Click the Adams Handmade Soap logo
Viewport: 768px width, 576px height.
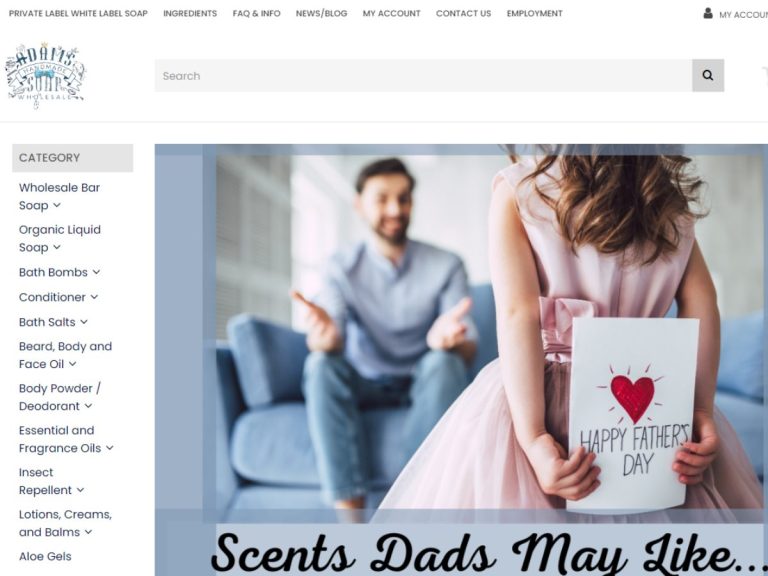[45, 75]
